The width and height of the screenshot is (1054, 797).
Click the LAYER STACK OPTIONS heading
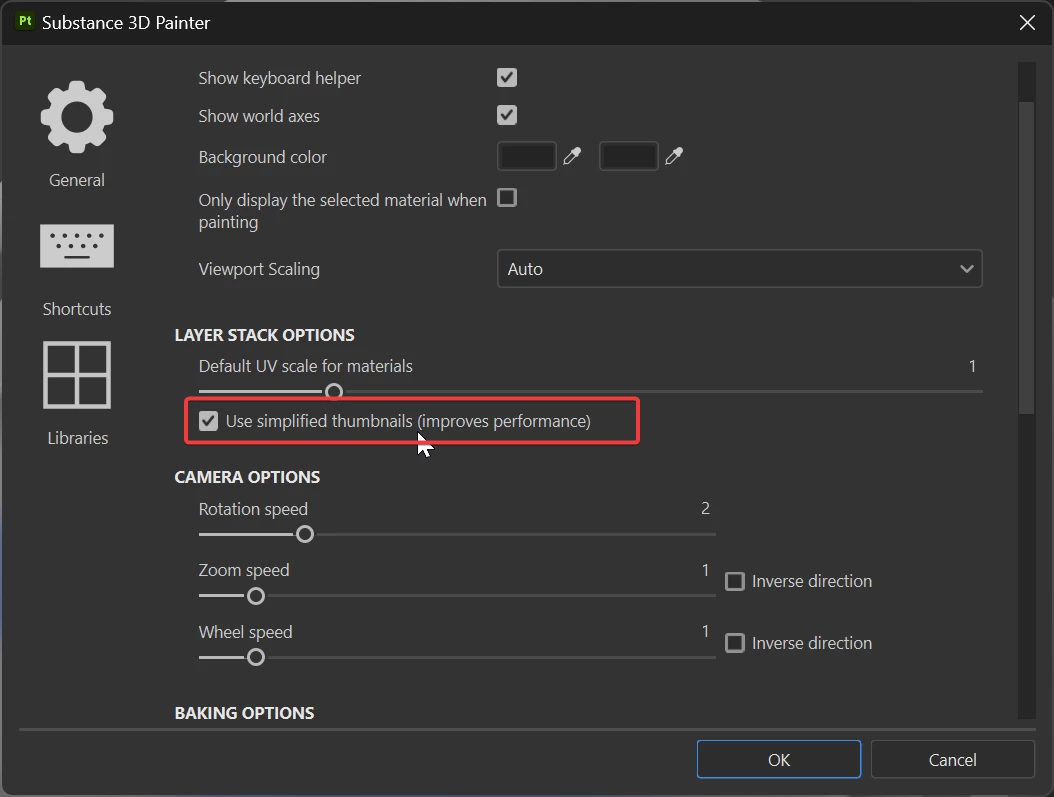(264, 335)
